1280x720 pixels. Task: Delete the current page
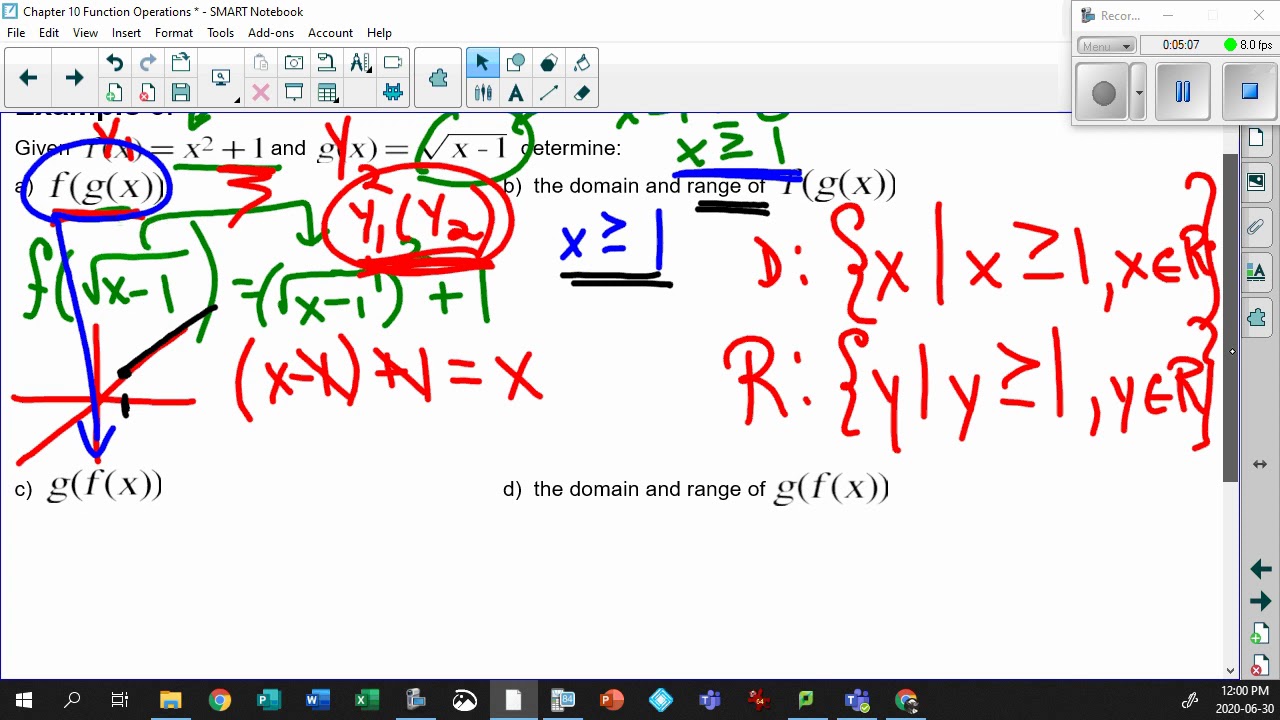(x=147, y=93)
